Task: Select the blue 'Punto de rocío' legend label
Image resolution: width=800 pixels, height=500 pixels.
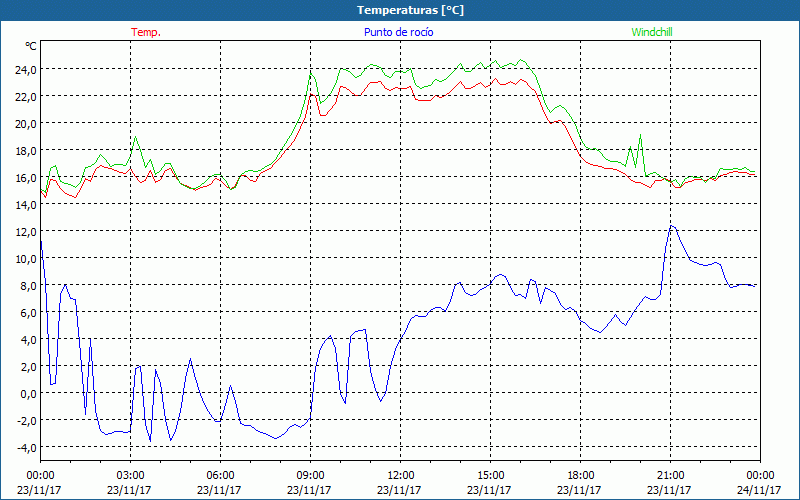Action: coord(398,32)
